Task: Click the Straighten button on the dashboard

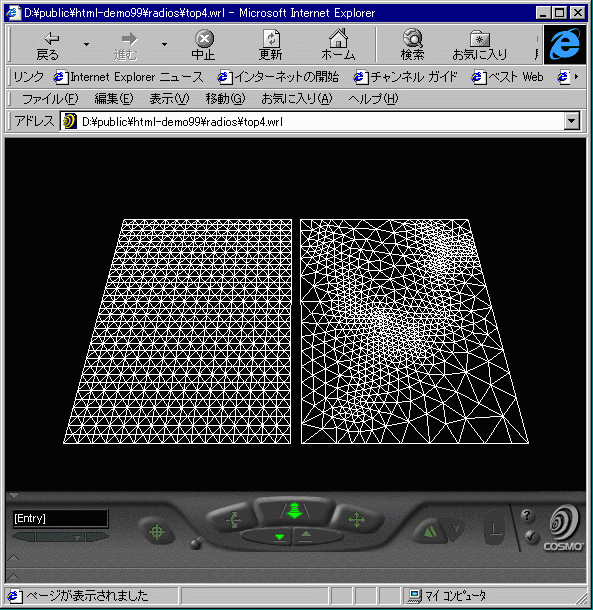Action: point(495,529)
